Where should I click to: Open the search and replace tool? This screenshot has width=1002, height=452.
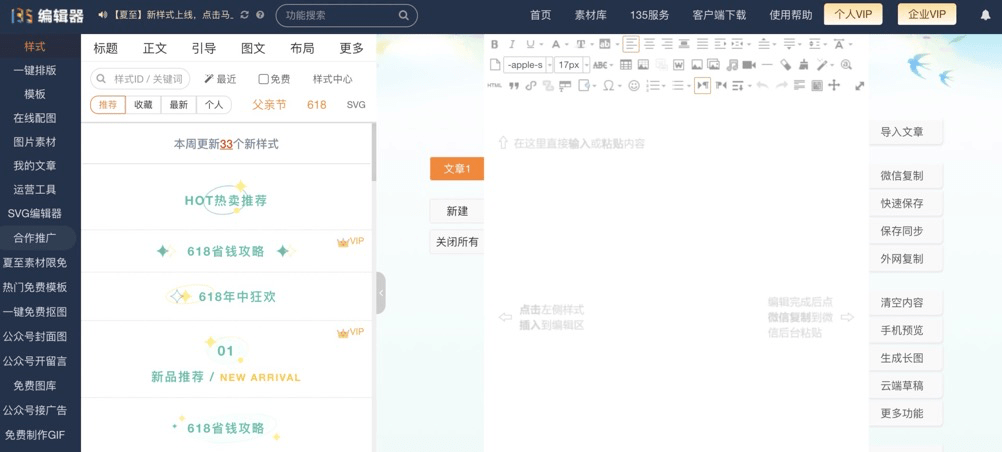point(846,65)
